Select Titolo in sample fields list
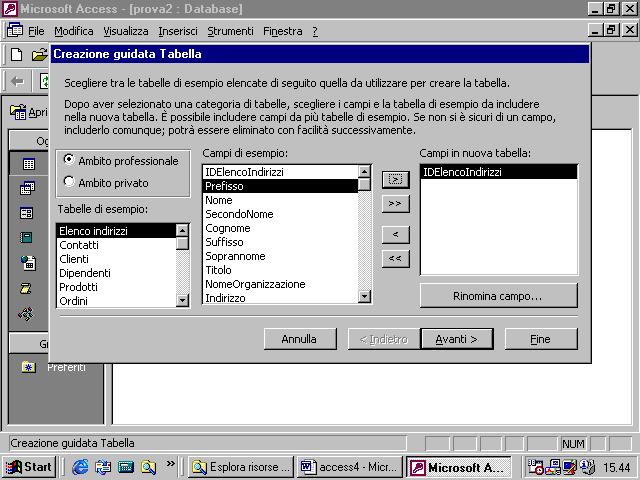640x480 pixels. [280, 270]
